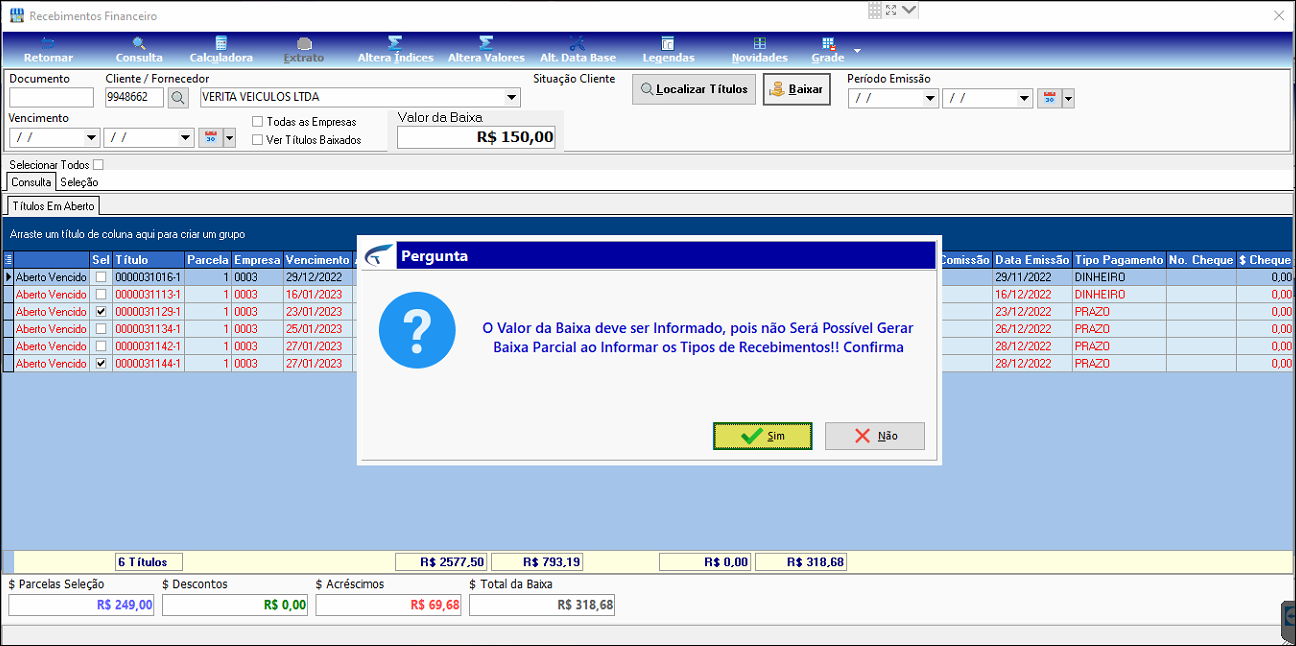
Task: Enable the Ver Títulos Baixados checkbox
Action: click(257, 140)
